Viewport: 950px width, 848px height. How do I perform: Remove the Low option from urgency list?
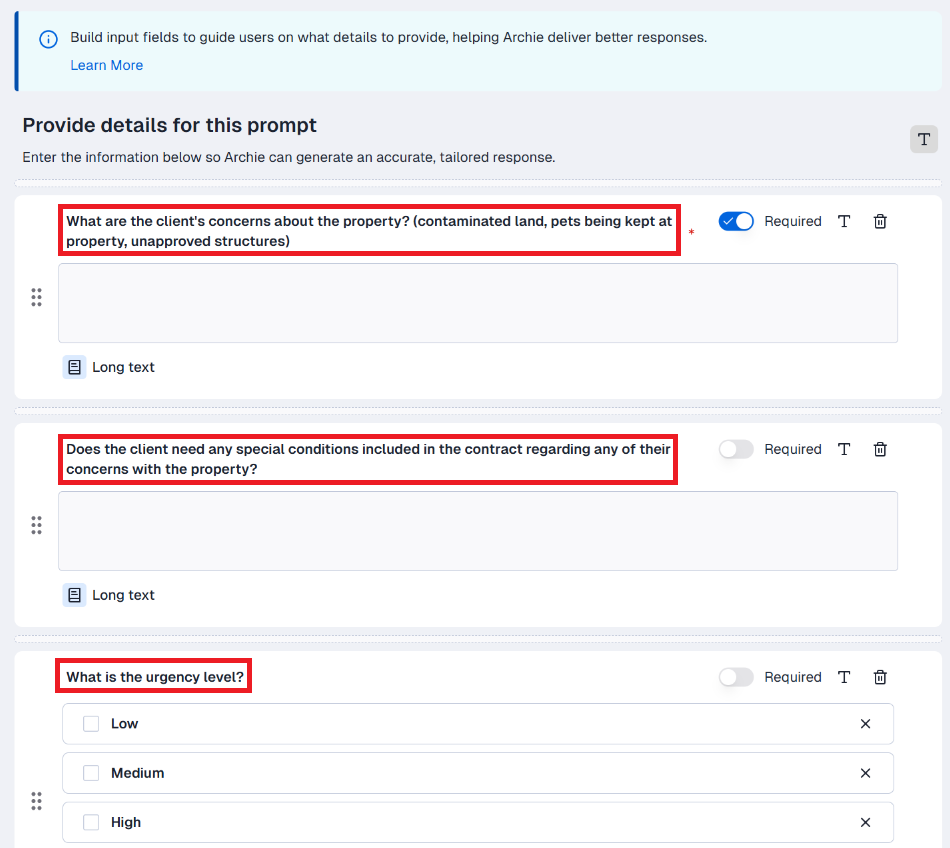(865, 724)
